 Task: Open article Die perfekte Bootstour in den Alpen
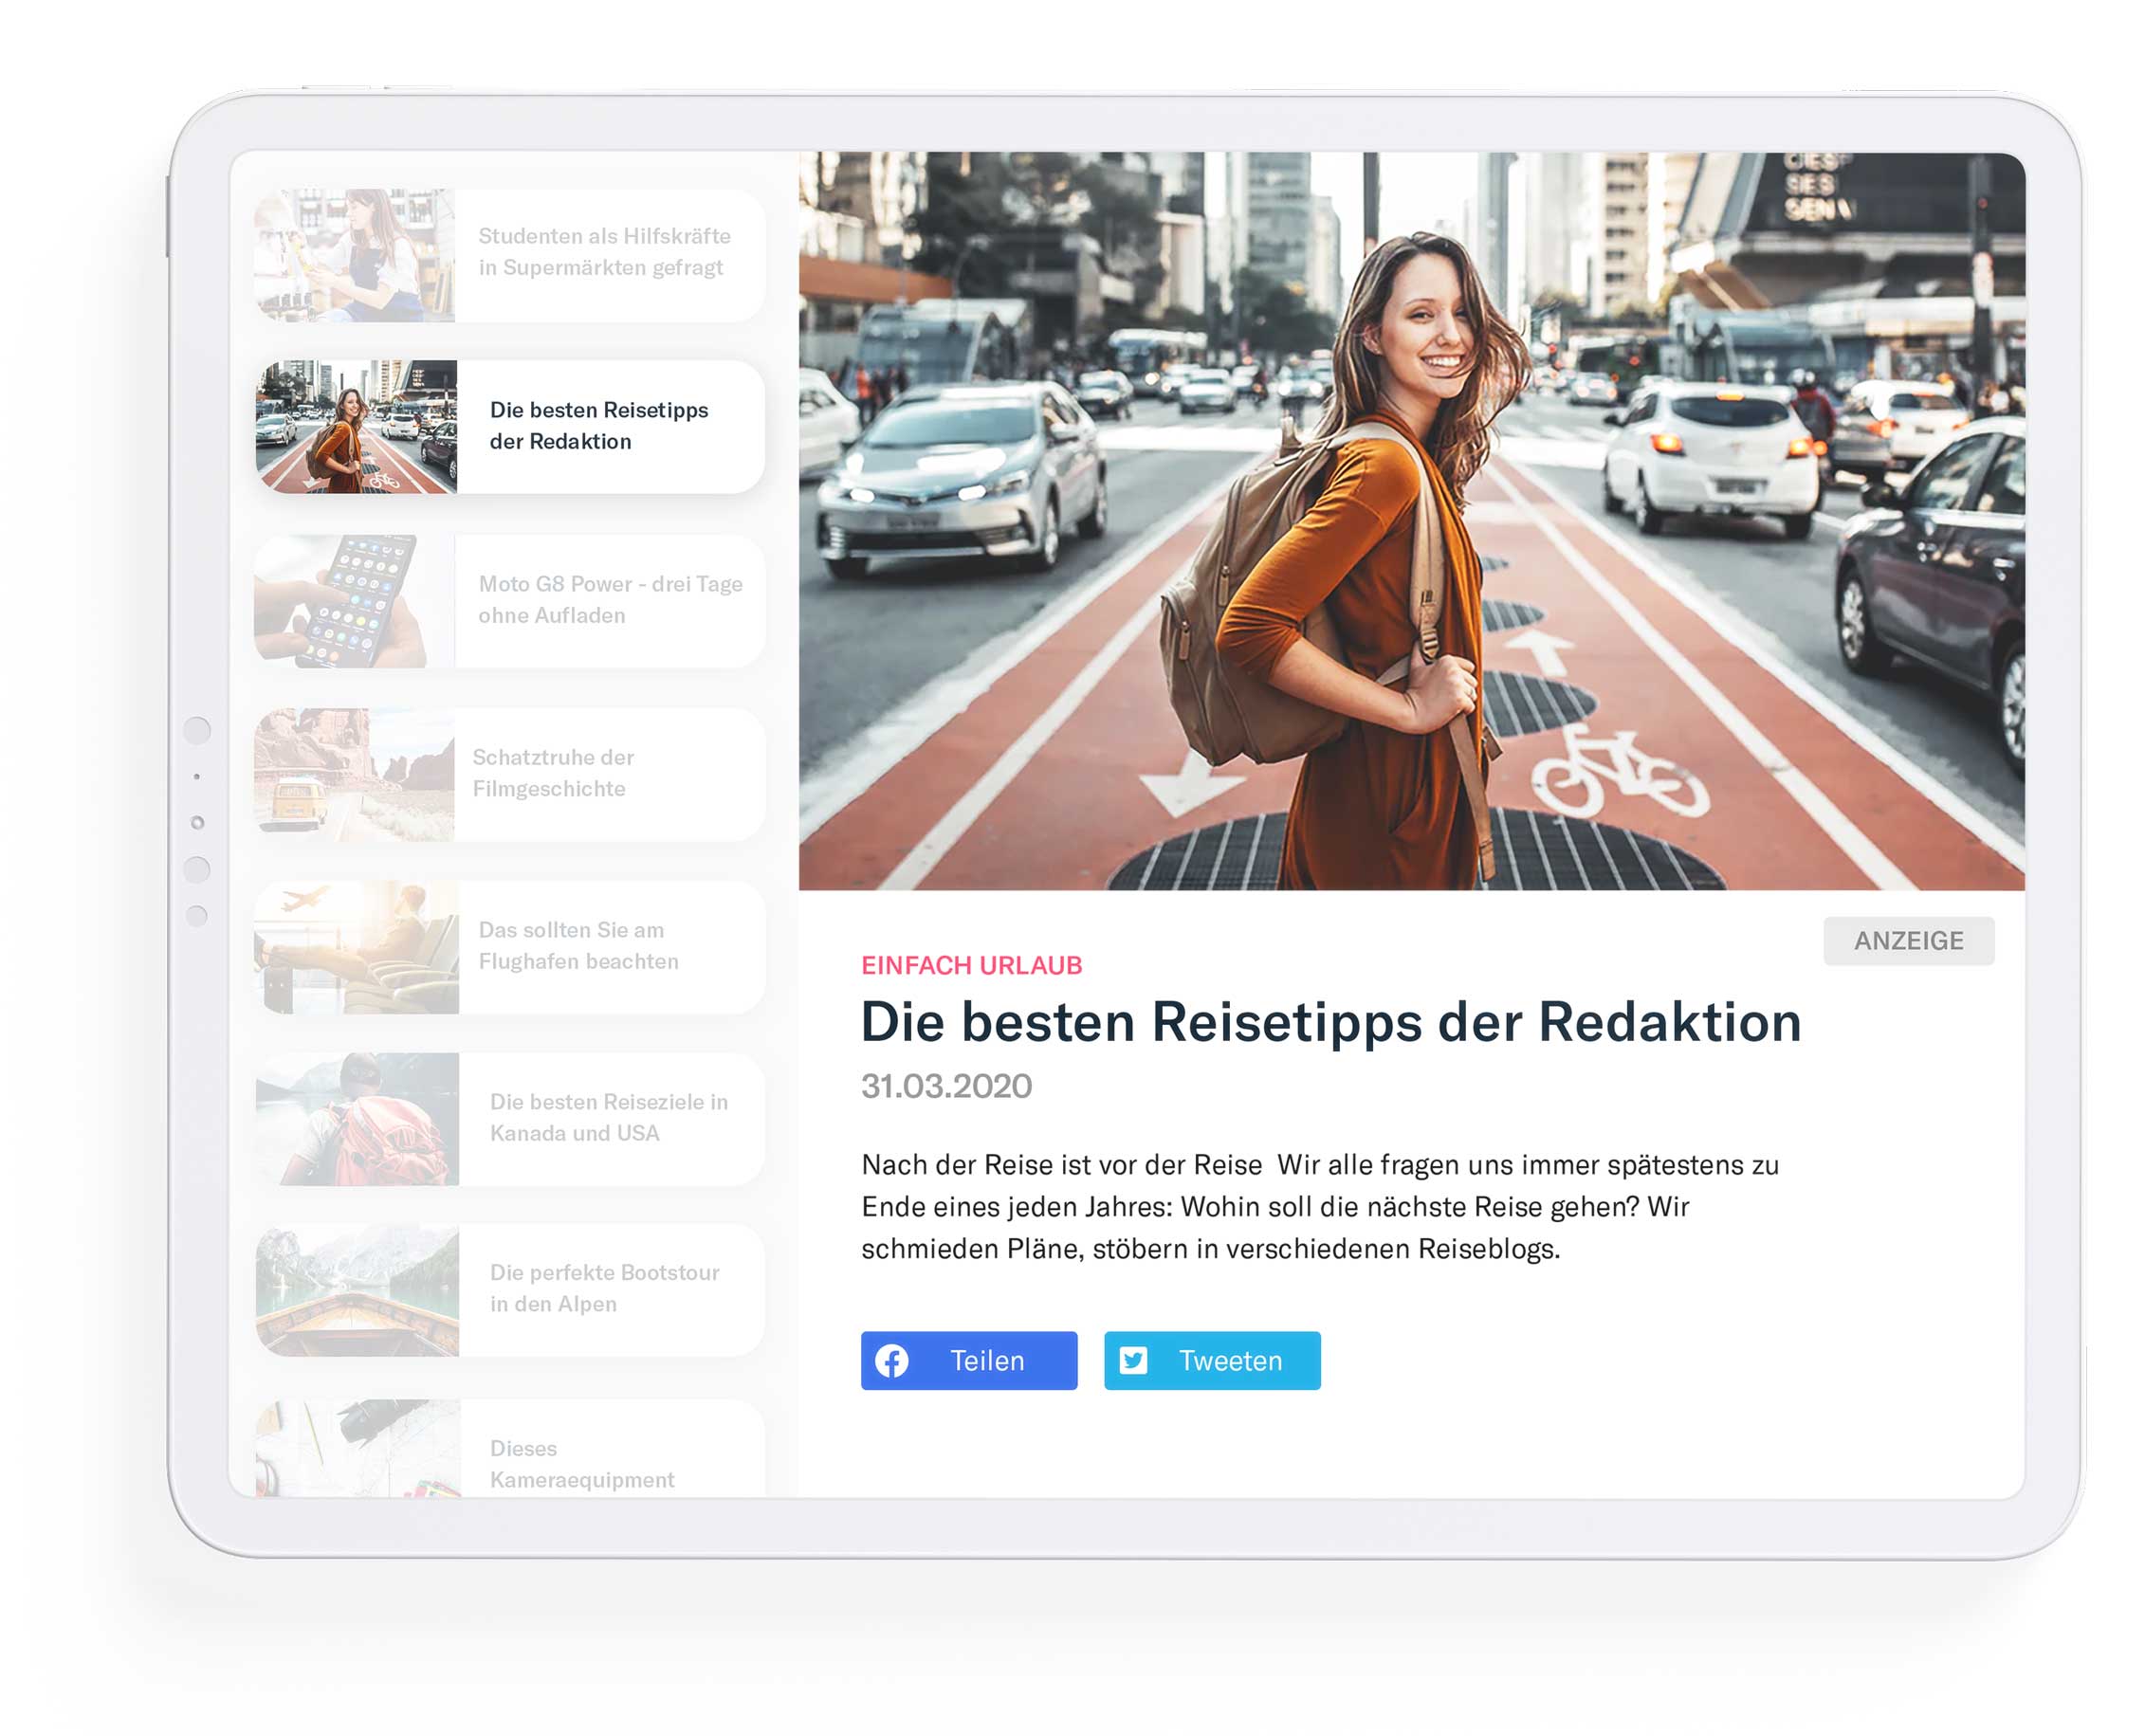pos(510,1289)
